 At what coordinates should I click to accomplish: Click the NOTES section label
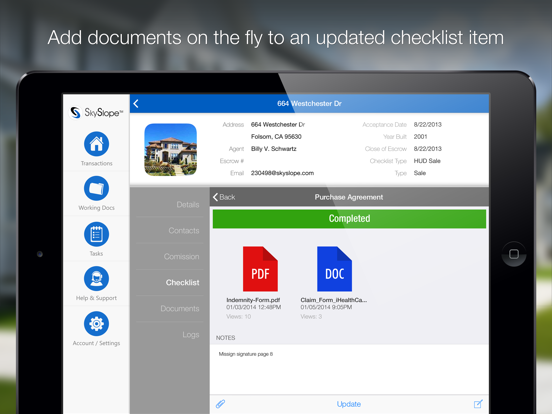point(225,338)
